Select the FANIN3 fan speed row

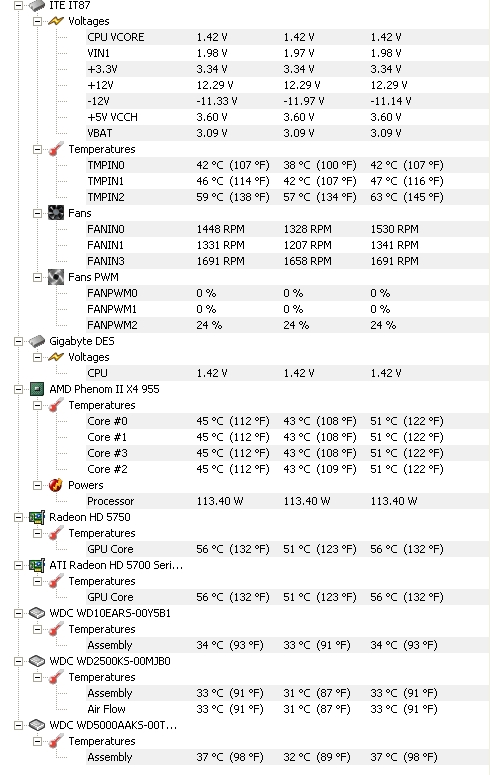[287, 261]
